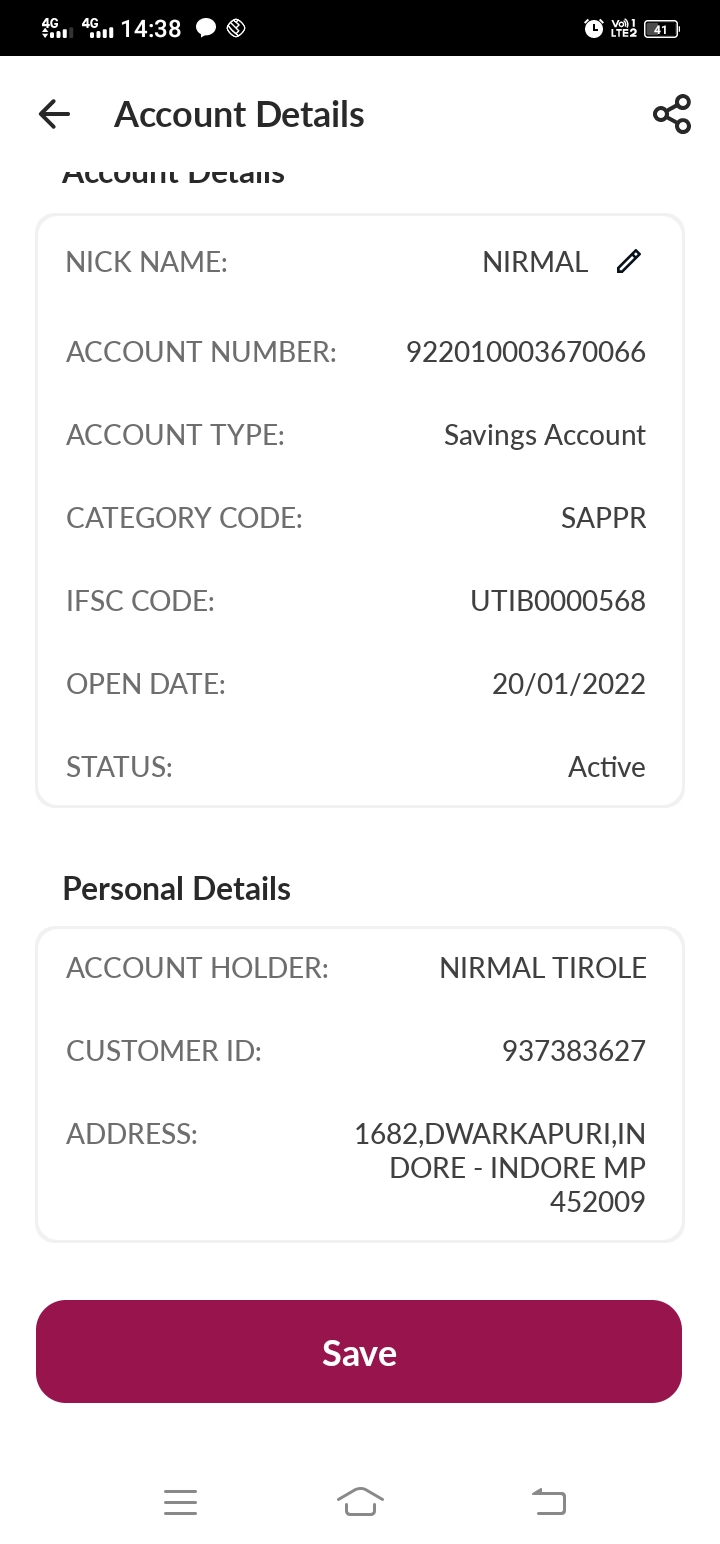Tap Android recent apps menu icon
720x1544 pixels.
click(x=180, y=1502)
